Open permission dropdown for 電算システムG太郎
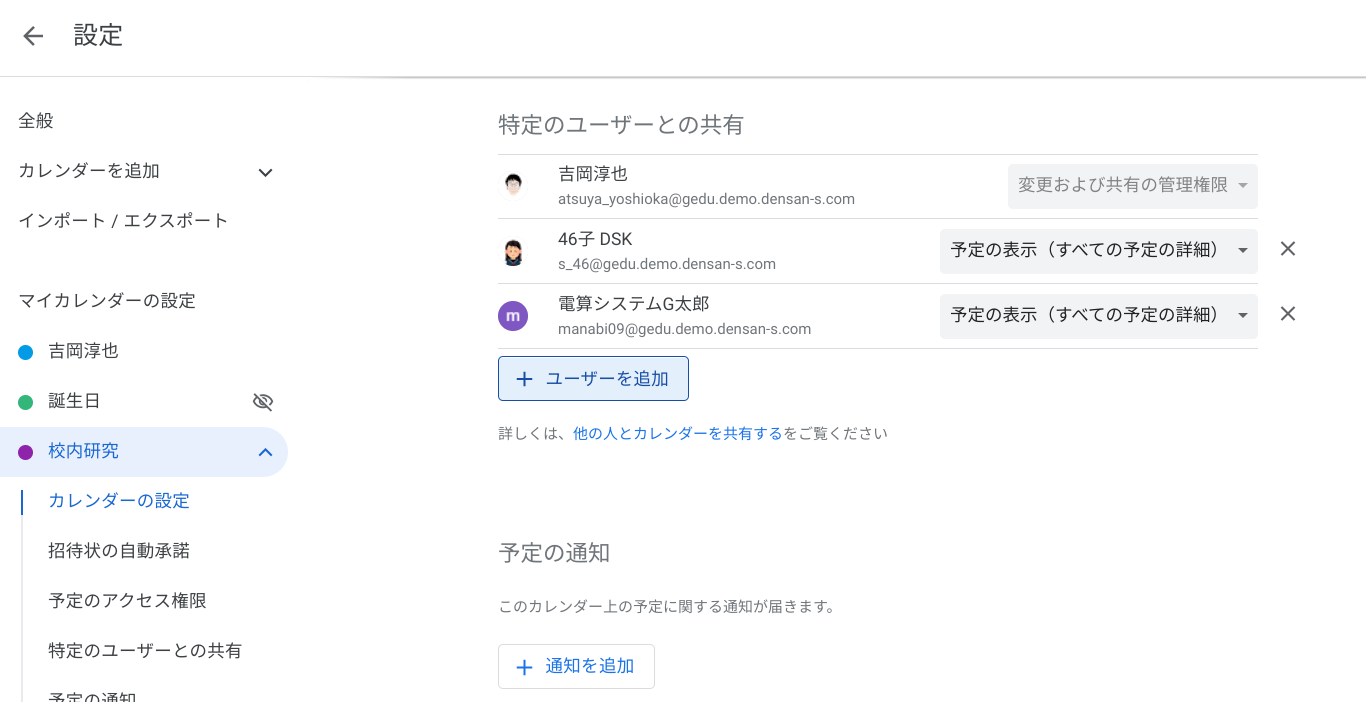 pos(1099,316)
